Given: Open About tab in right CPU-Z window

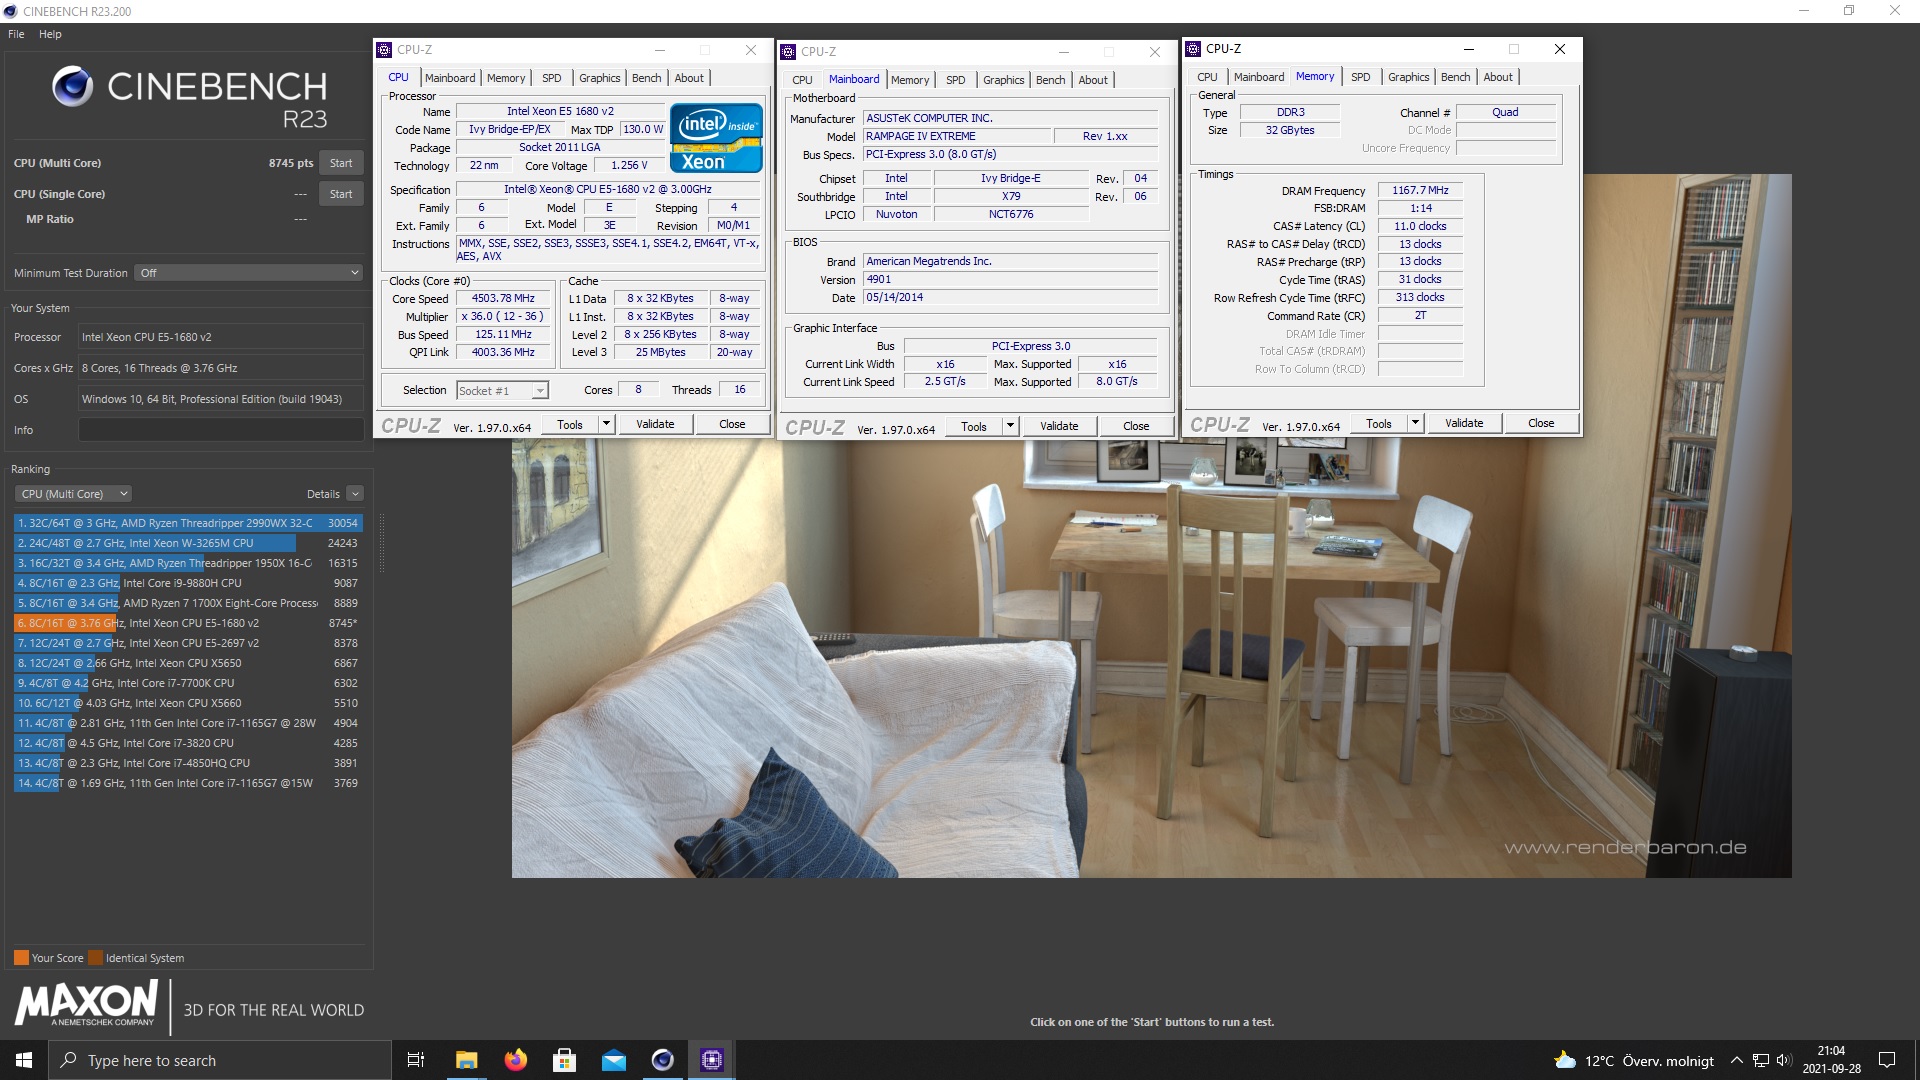Looking at the screenshot, I should 1497,77.
